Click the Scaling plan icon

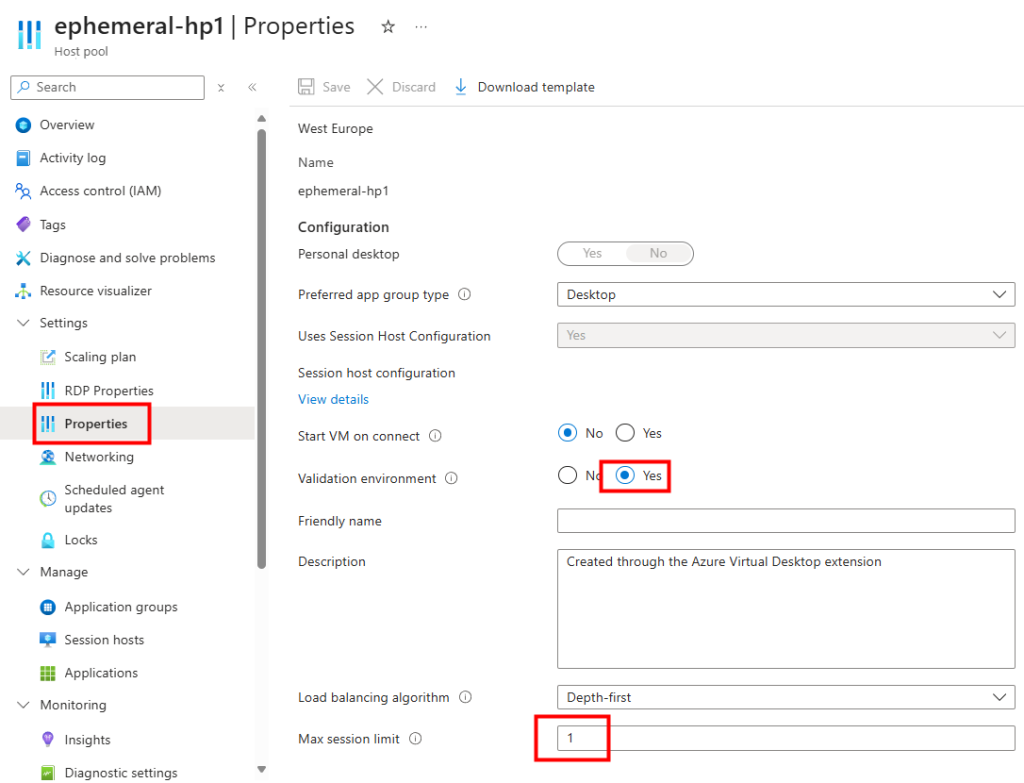point(48,357)
